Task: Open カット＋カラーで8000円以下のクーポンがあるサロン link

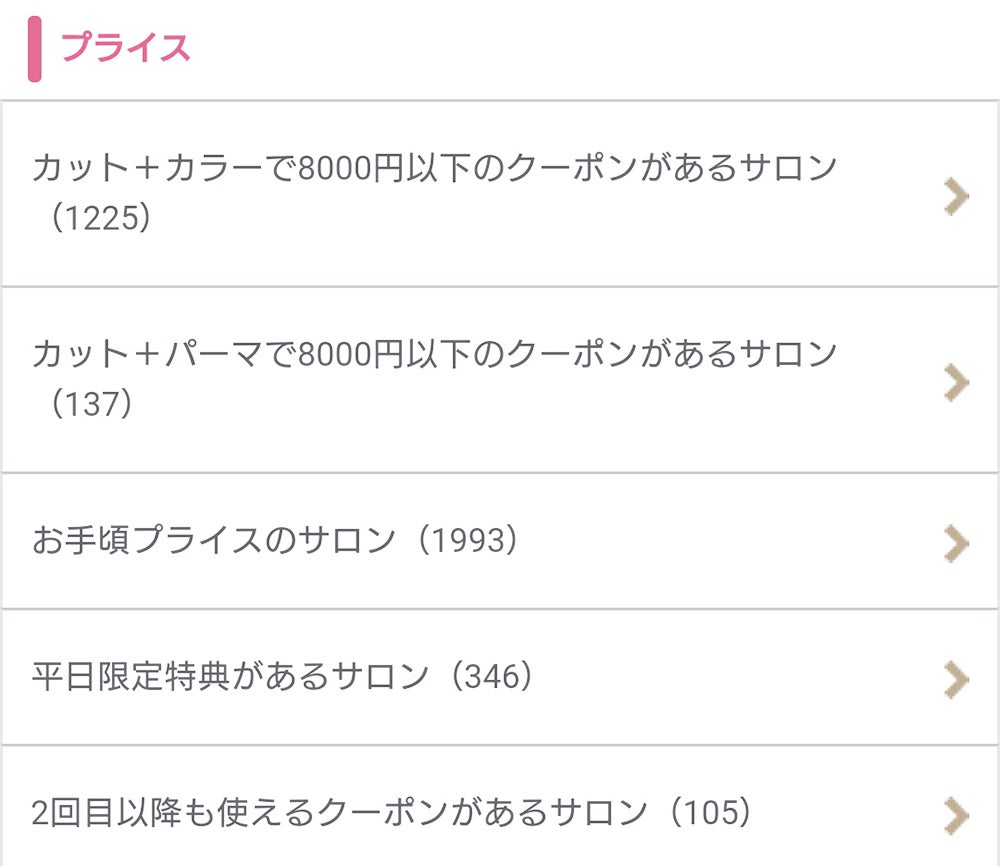Action: (433, 168)
